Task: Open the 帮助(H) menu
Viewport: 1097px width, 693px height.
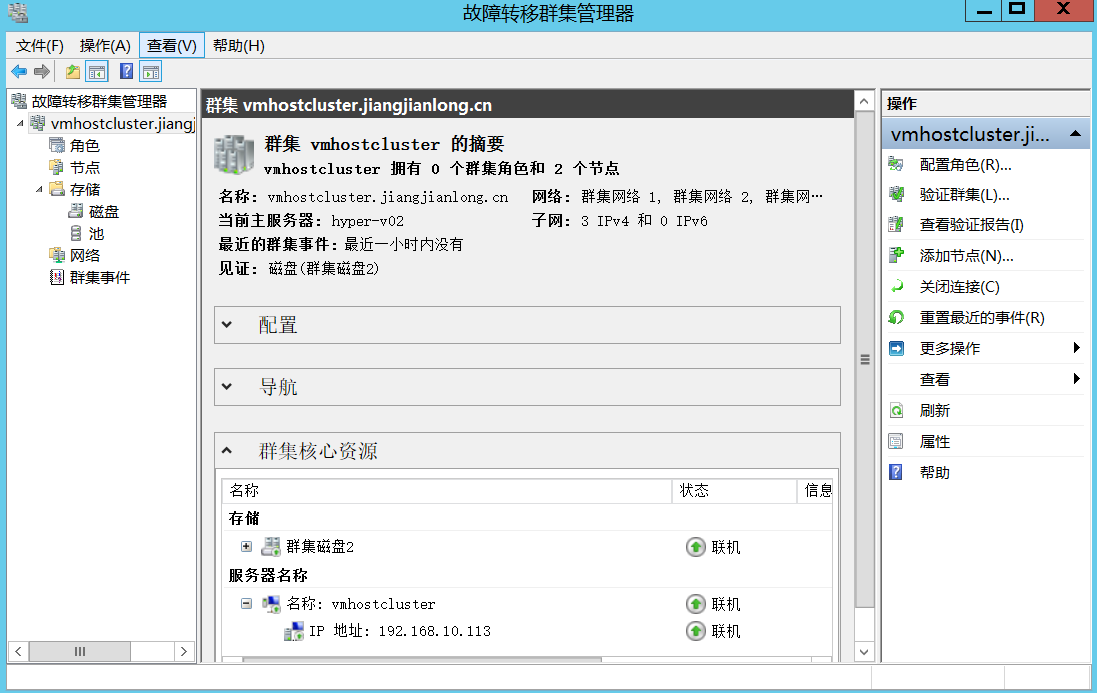Action: pyautogui.click(x=239, y=45)
